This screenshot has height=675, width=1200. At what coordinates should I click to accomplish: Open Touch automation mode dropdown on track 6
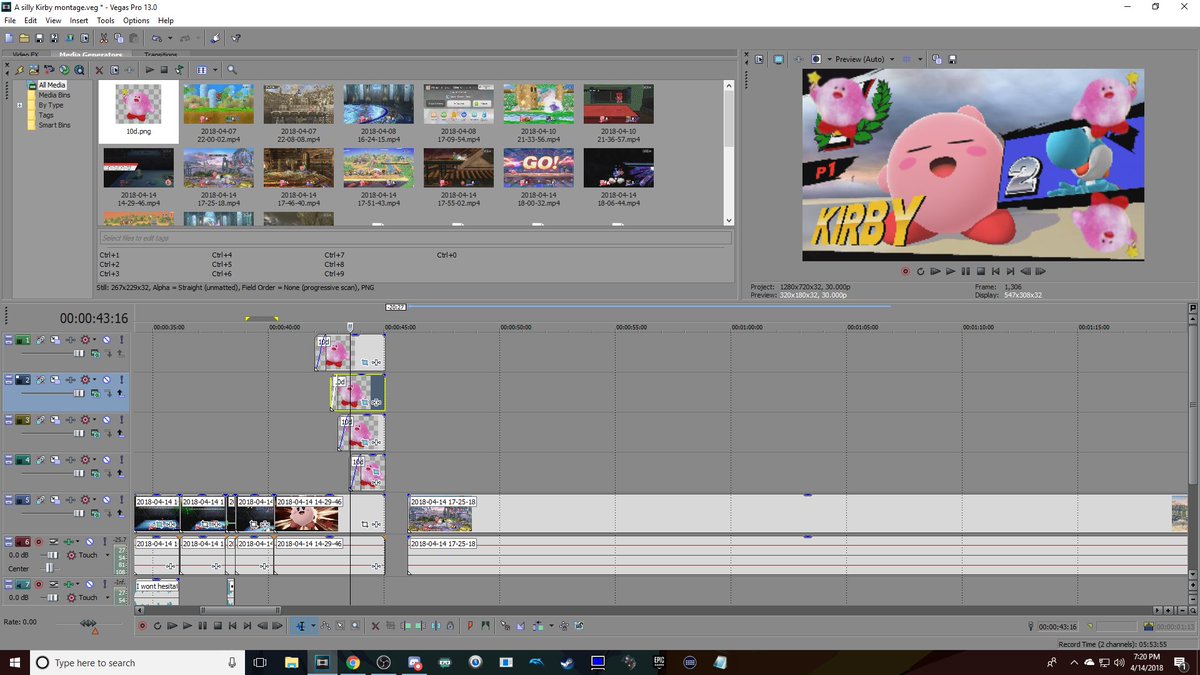[x=107, y=555]
